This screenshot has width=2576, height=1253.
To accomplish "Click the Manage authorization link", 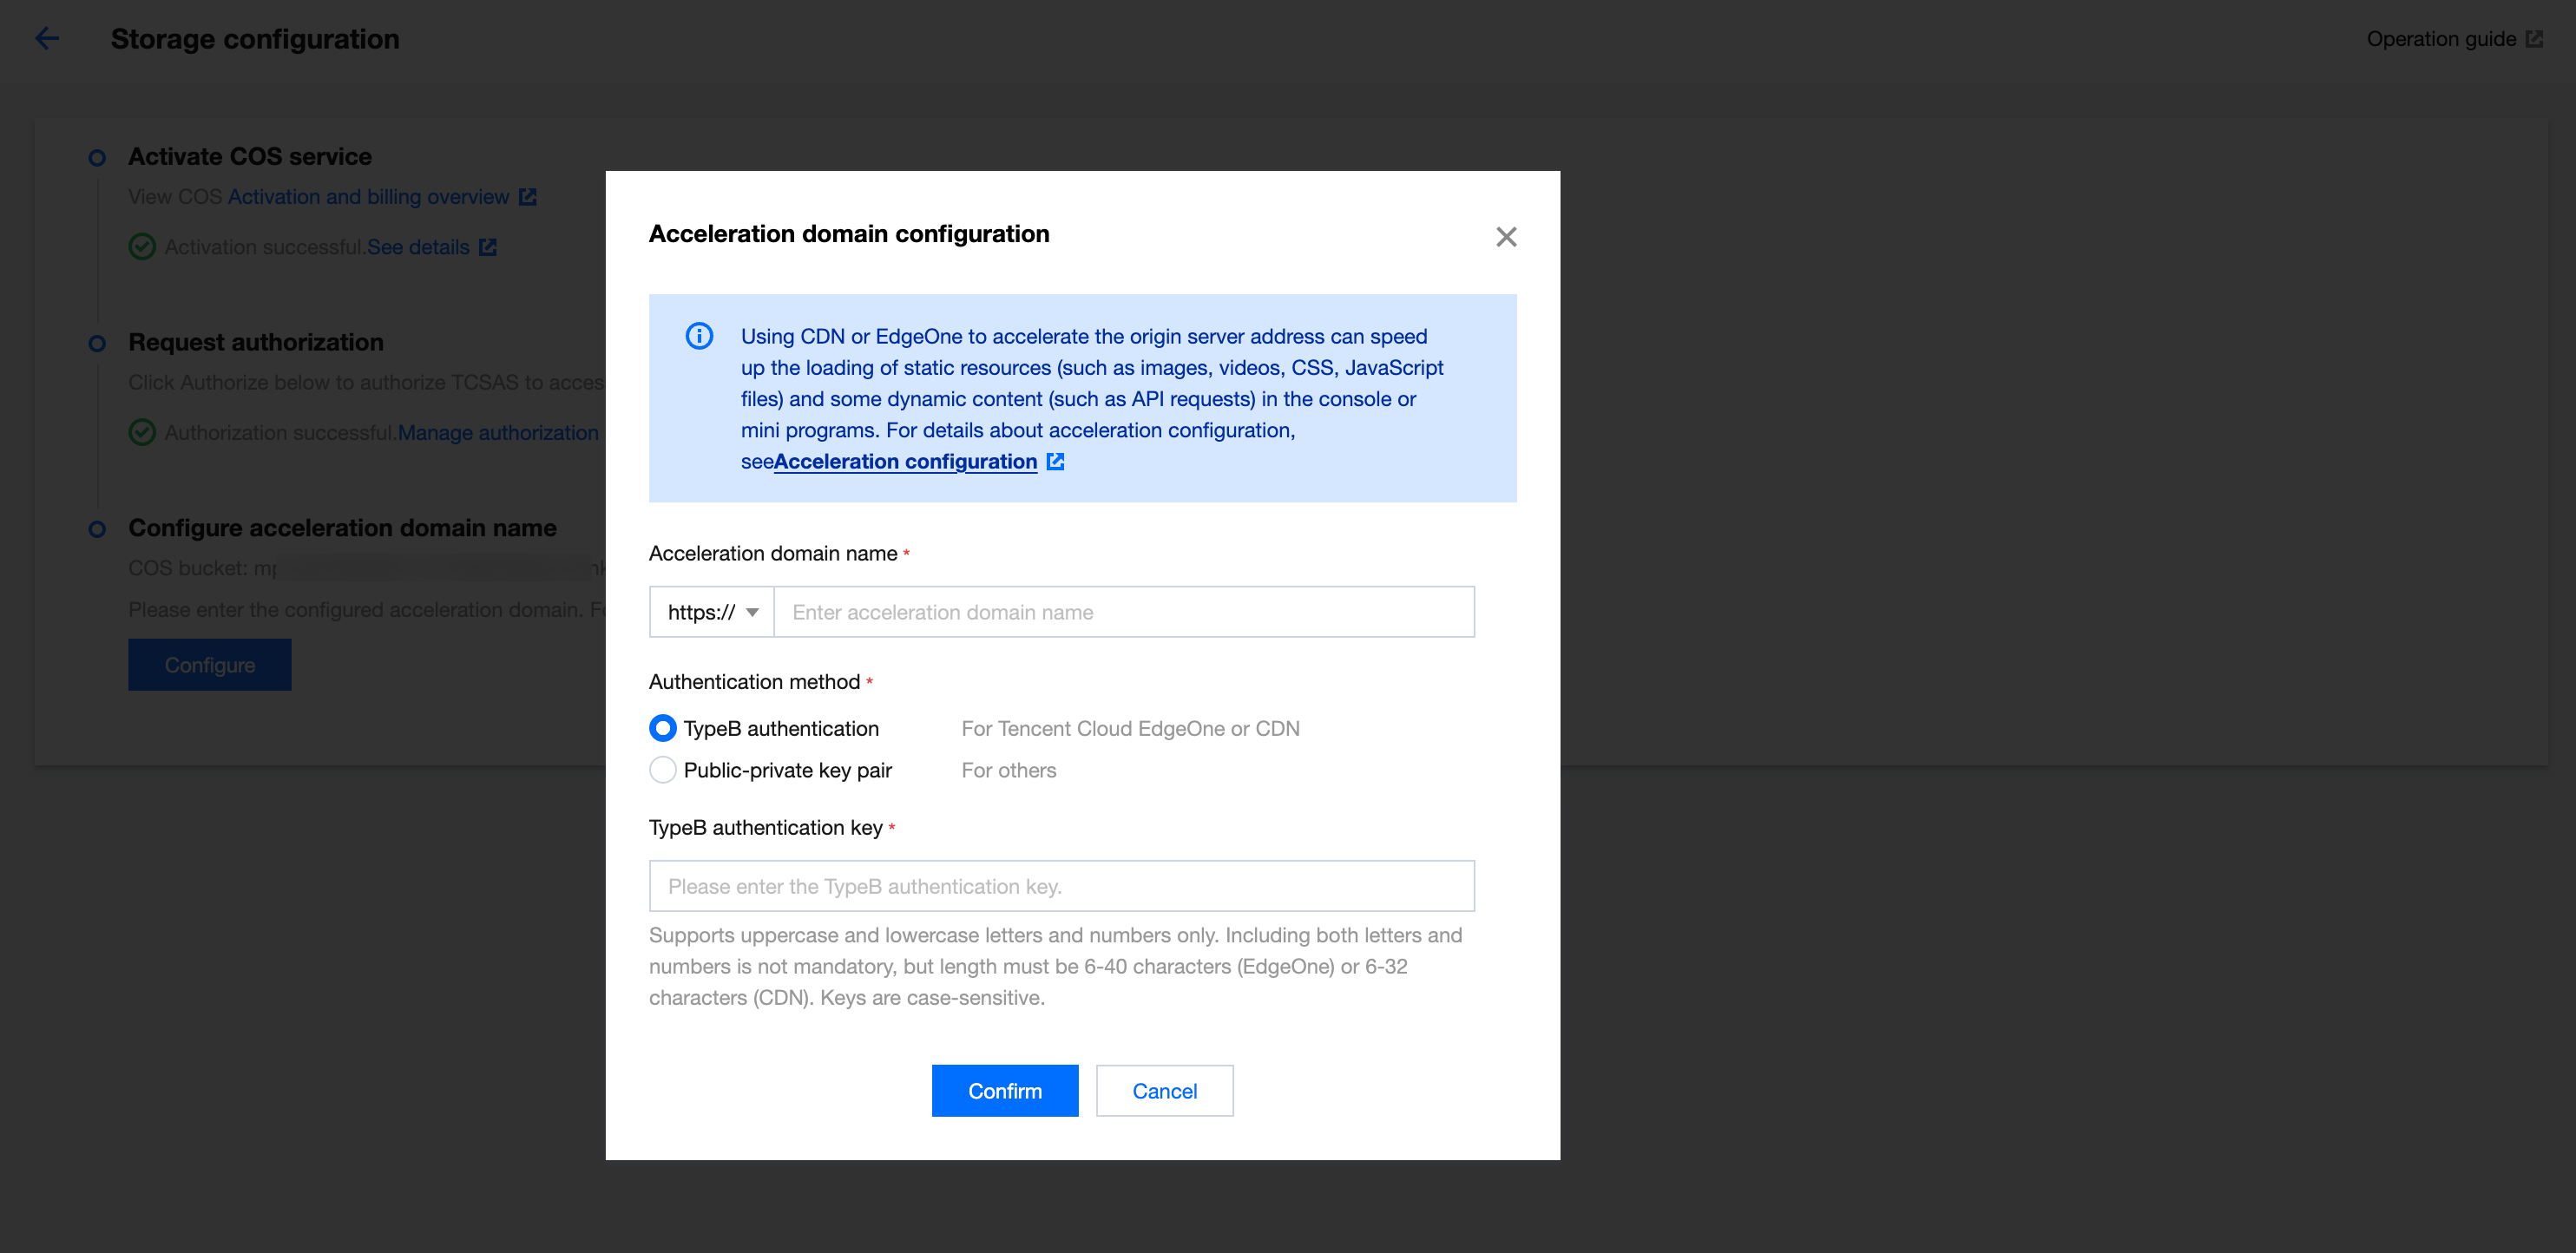I will pyautogui.click(x=498, y=432).
